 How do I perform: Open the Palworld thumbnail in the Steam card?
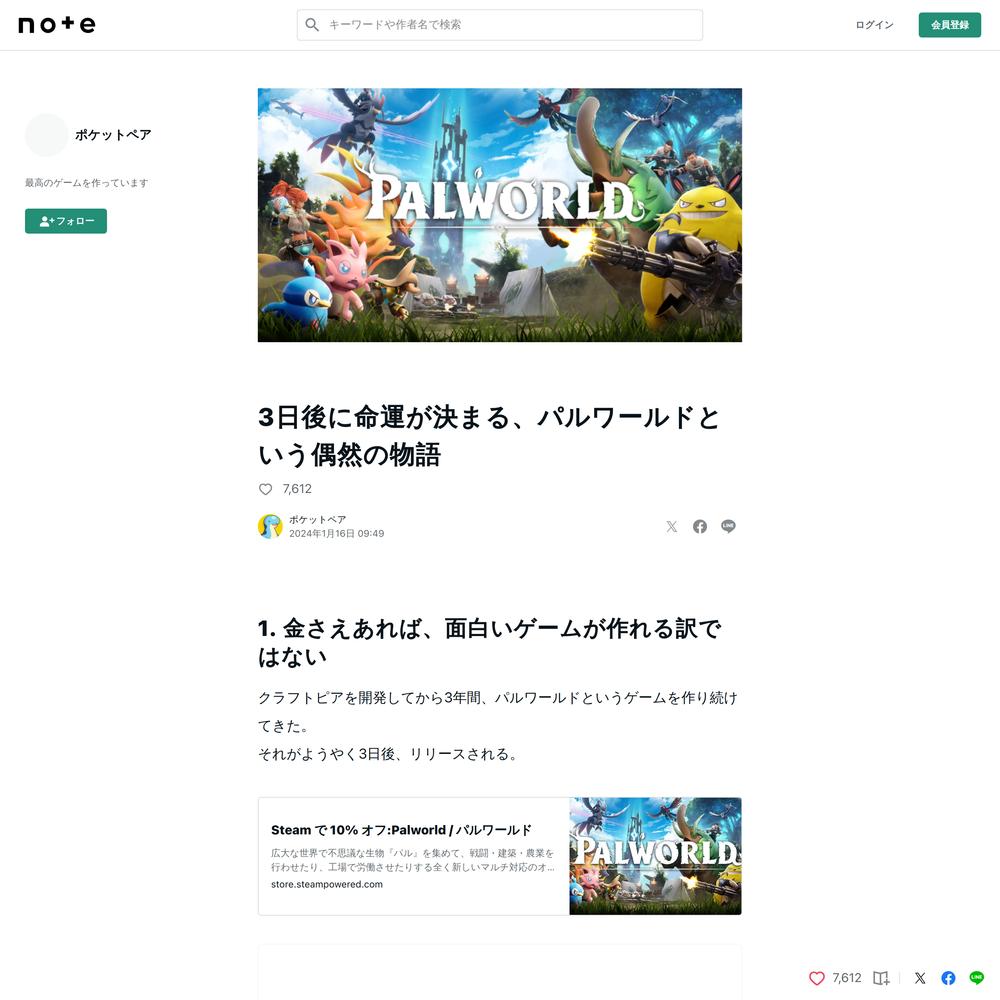(x=656, y=856)
